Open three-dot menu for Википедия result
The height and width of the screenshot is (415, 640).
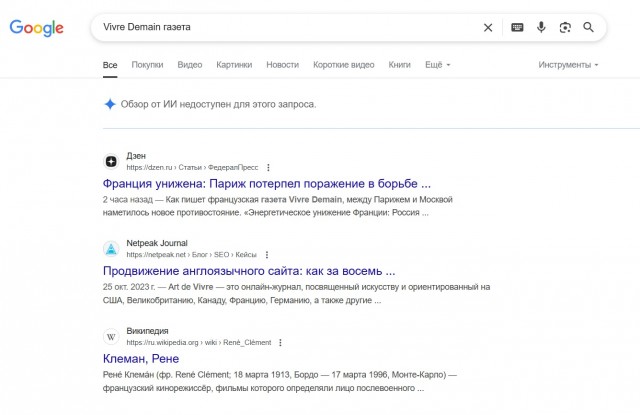(x=280, y=342)
